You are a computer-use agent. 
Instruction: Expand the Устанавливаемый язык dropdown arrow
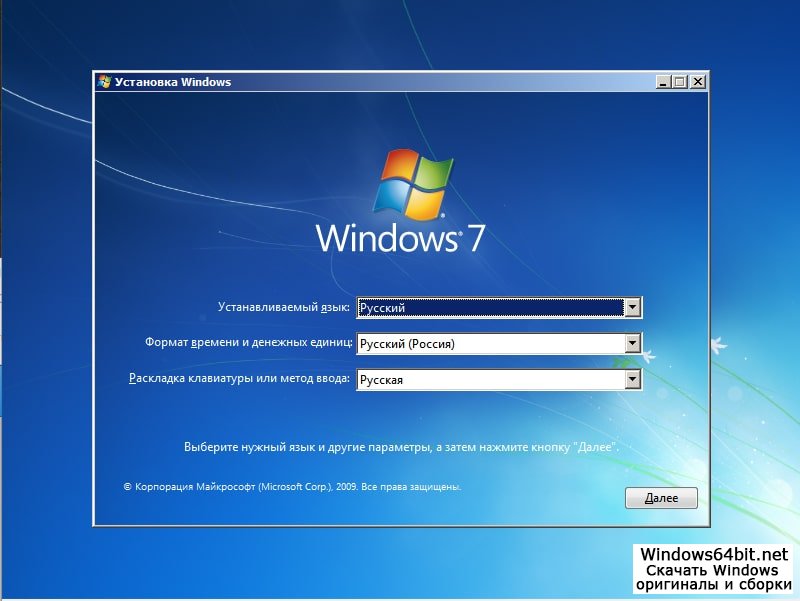tap(631, 308)
